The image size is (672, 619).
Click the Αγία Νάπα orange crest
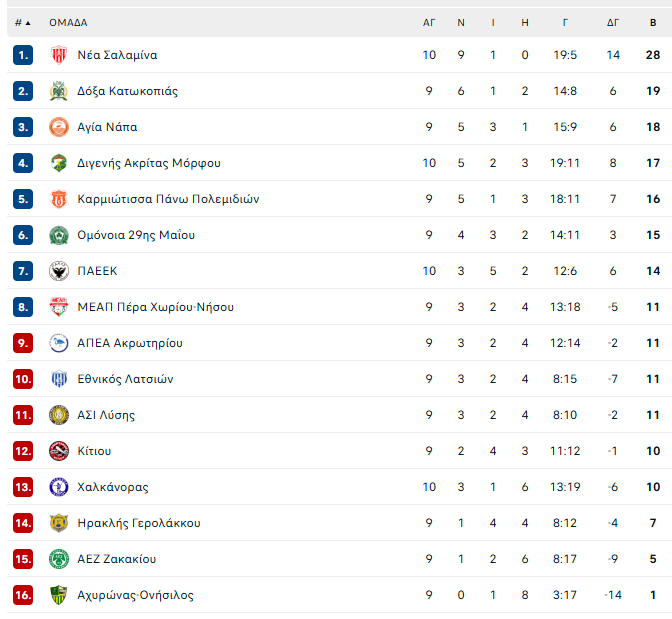click(58, 127)
